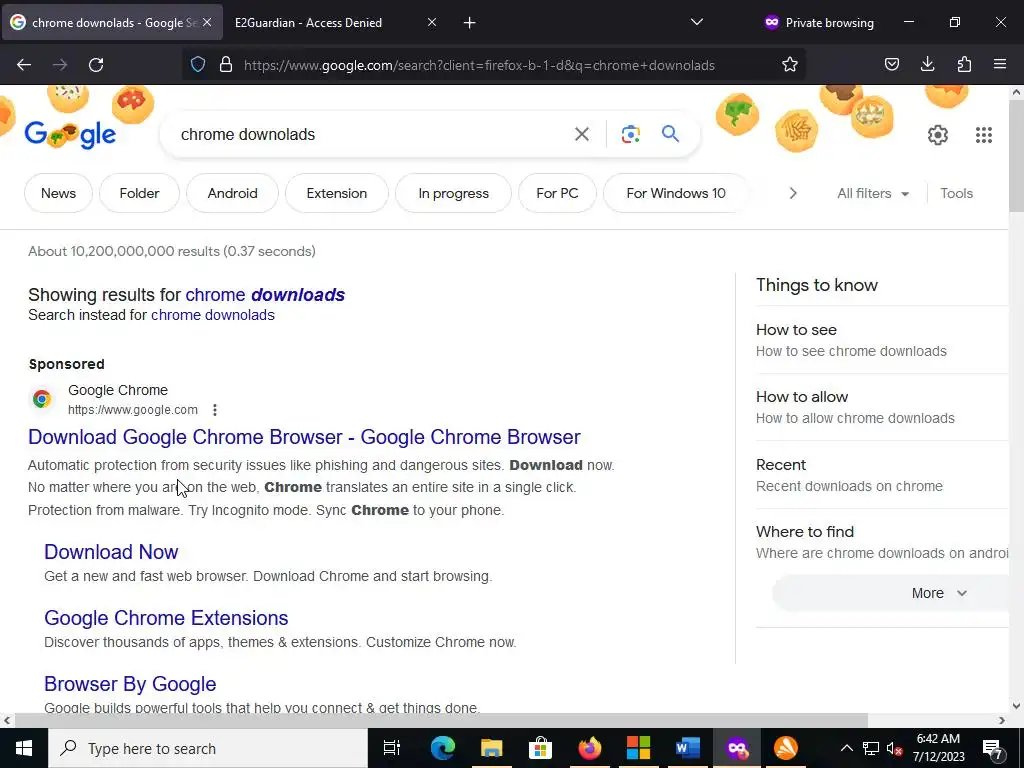The image size is (1024, 768).
Task: Open Google Chrome Extensions sitelink
Action: pos(166,618)
